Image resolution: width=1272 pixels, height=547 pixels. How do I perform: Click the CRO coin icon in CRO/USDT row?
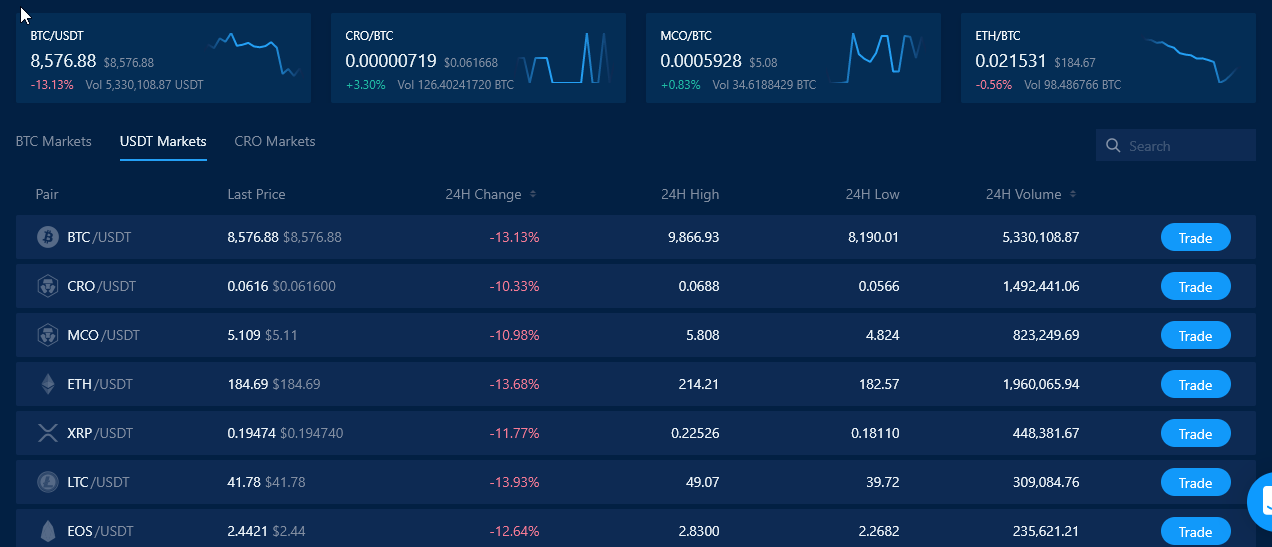[47, 286]
